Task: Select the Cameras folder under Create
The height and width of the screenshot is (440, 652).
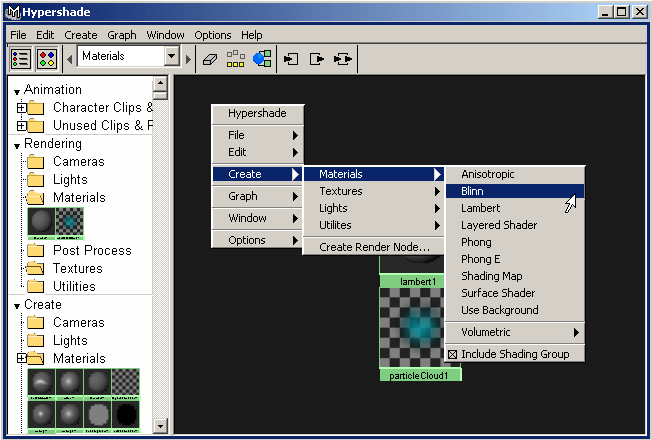Action: pyautogui.click(x=66, y=322)
